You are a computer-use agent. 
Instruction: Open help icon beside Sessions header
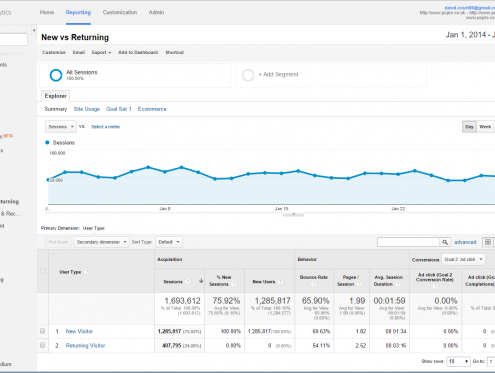[188, 282]
